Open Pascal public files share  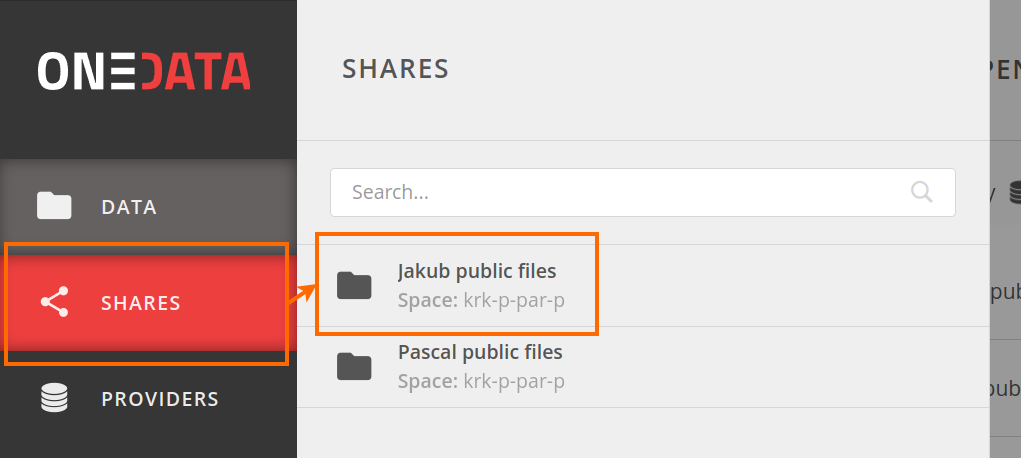[481, 352]
